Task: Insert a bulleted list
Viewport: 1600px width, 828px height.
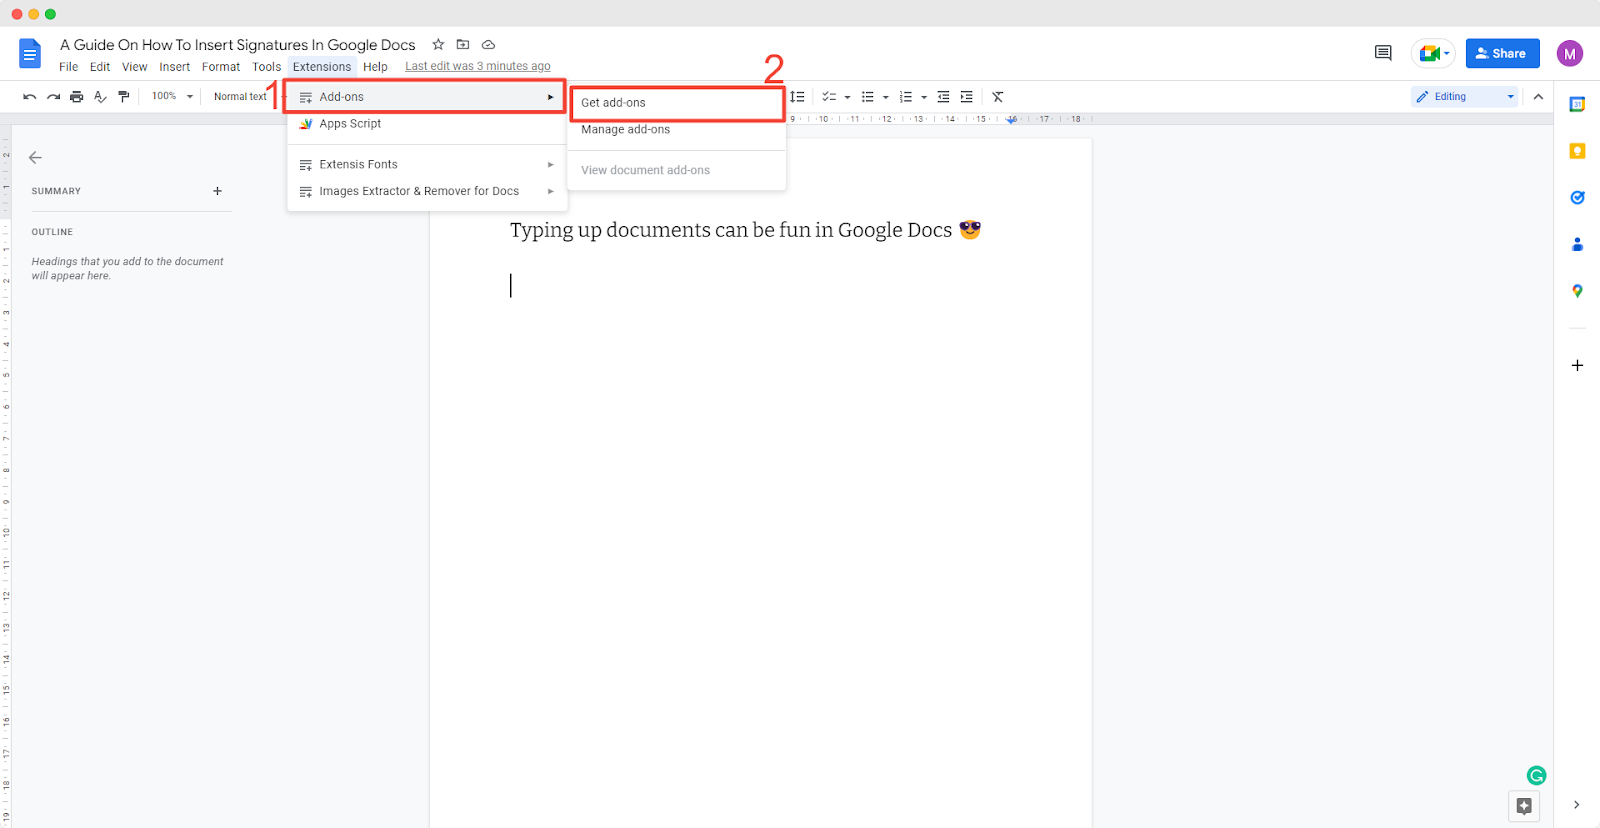Action: [868, 97]
